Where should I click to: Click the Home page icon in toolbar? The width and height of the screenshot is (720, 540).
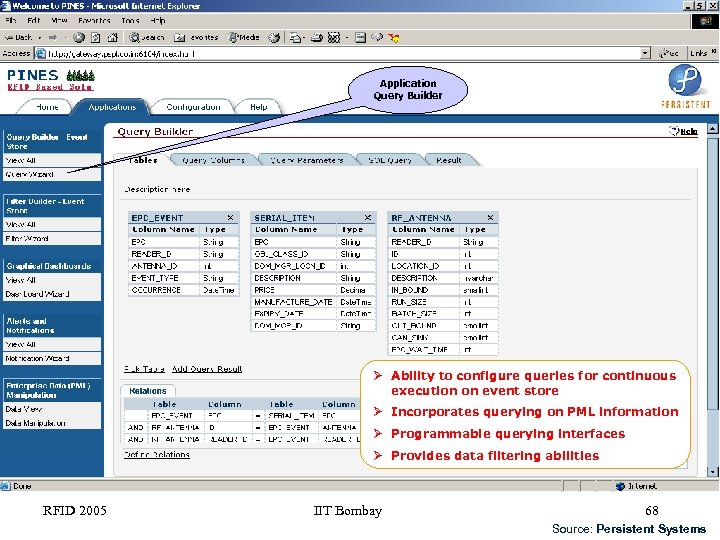point(112,38)
